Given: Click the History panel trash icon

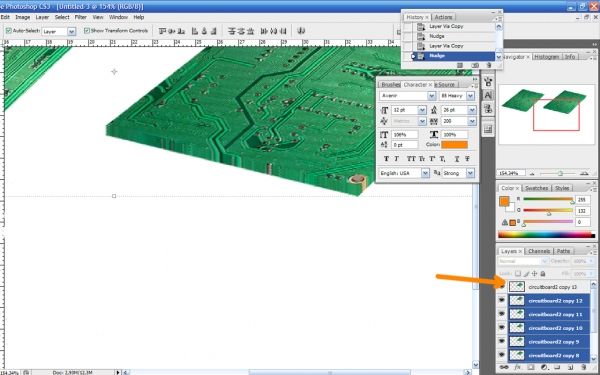Looking at the screenshot, I should pos(489,65).
